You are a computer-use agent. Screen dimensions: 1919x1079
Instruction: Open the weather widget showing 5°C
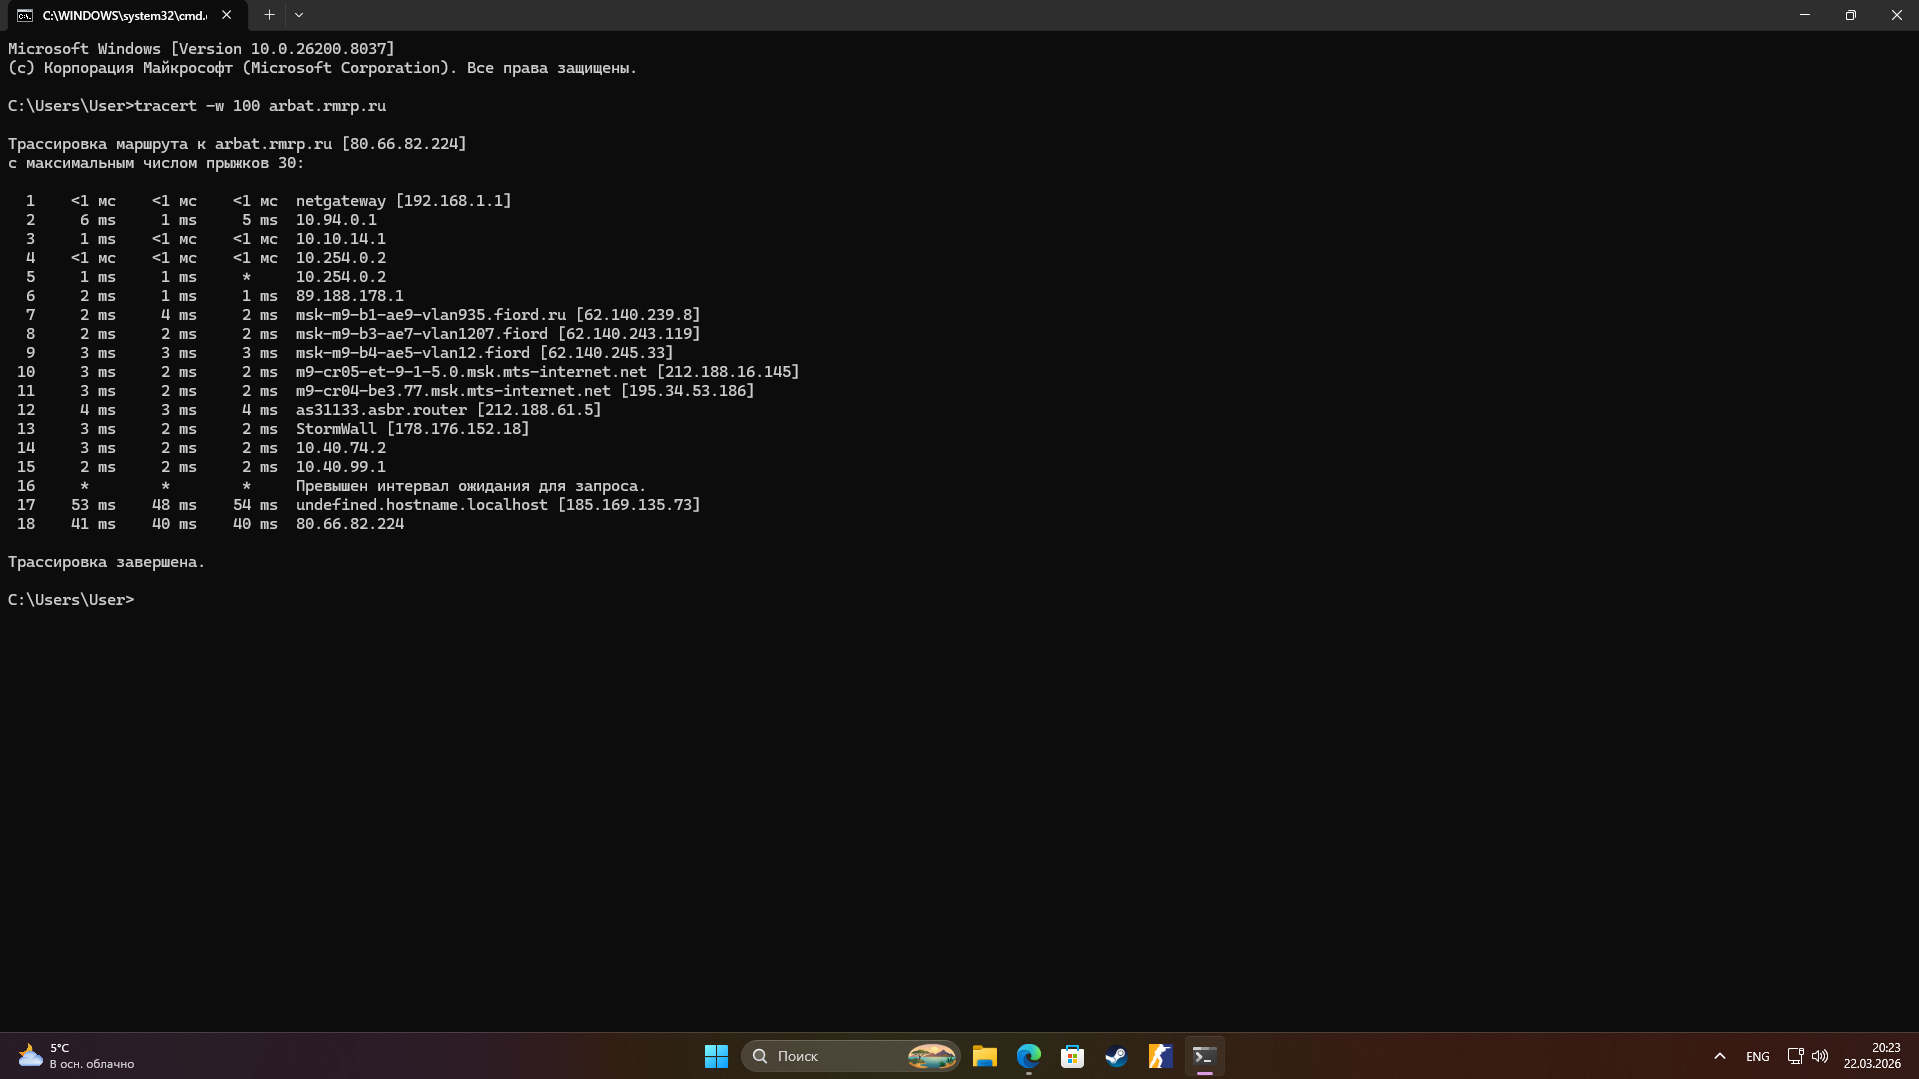[x=75, y=1056]
